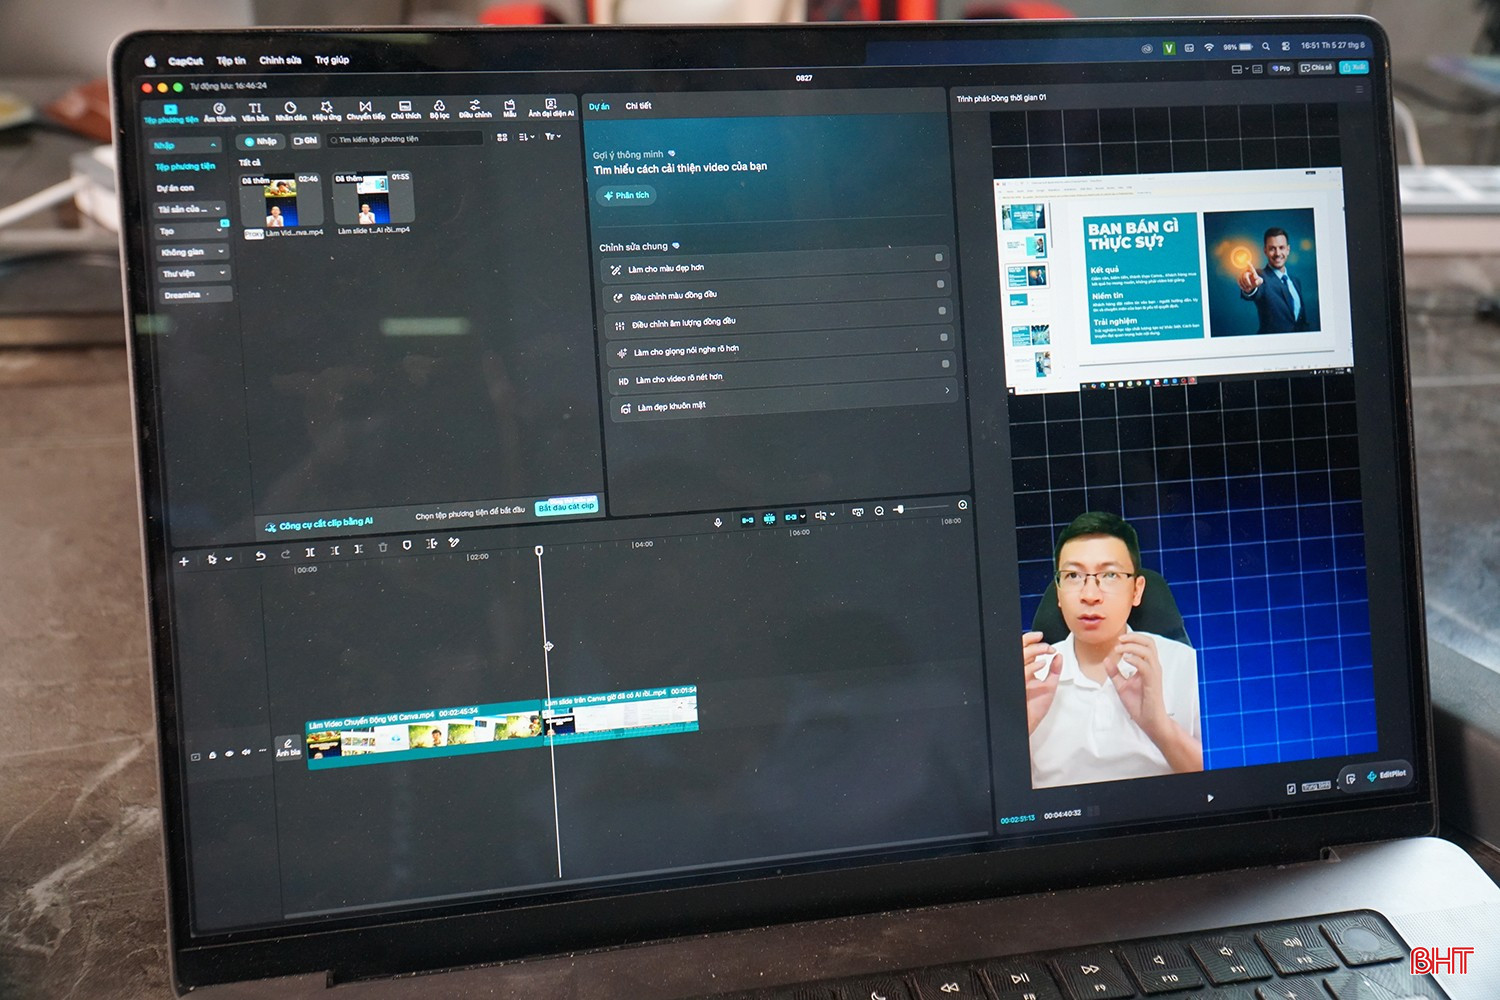Start voiceover recording with microphone icon
This screenshot has height=1000, width=1500.
point(717,522)
